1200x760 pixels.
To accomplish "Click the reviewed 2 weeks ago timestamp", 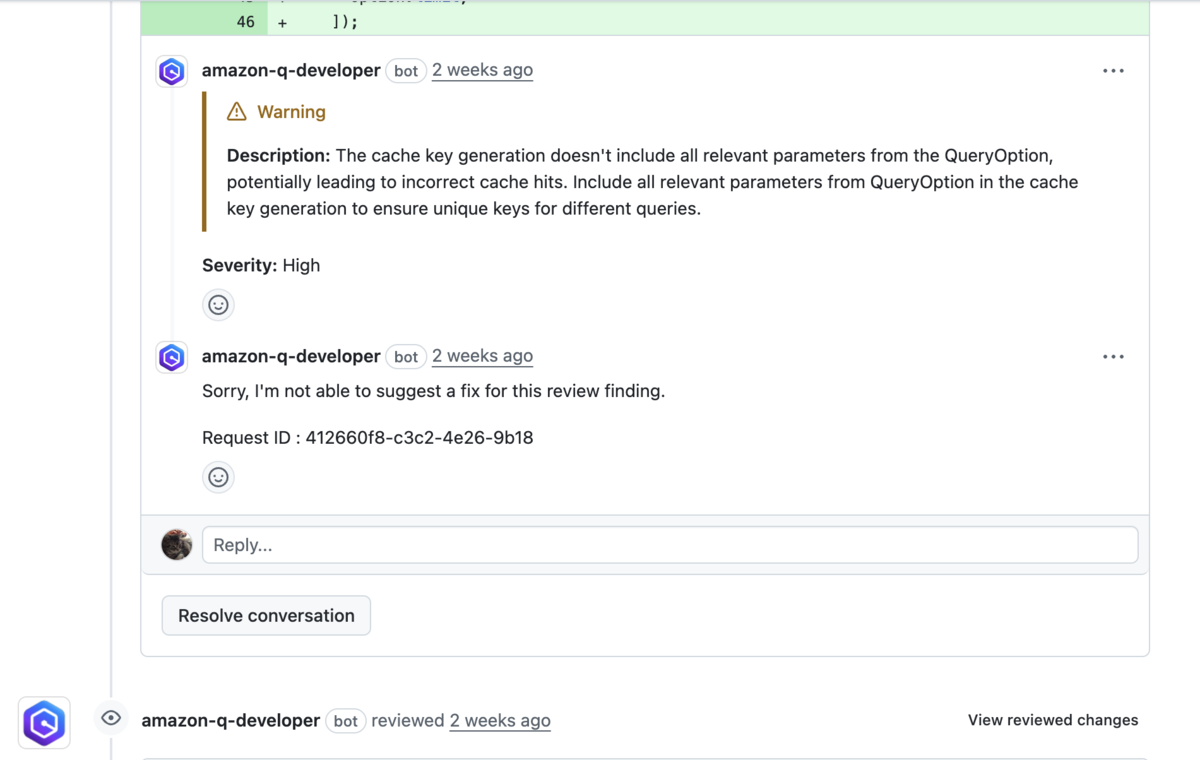I will click(500, 720).
